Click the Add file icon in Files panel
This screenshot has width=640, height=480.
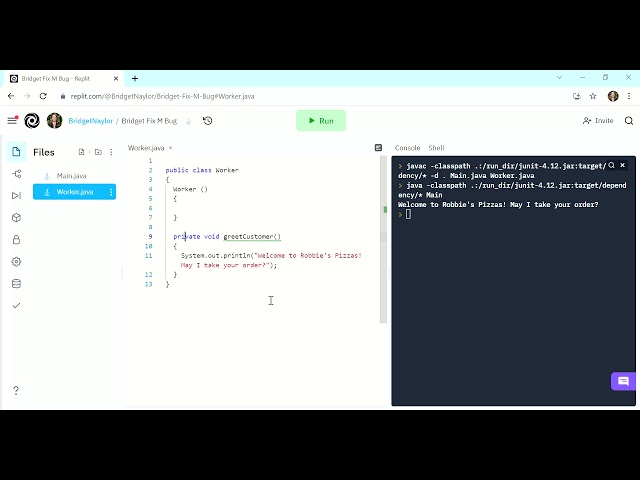(82, 152)
